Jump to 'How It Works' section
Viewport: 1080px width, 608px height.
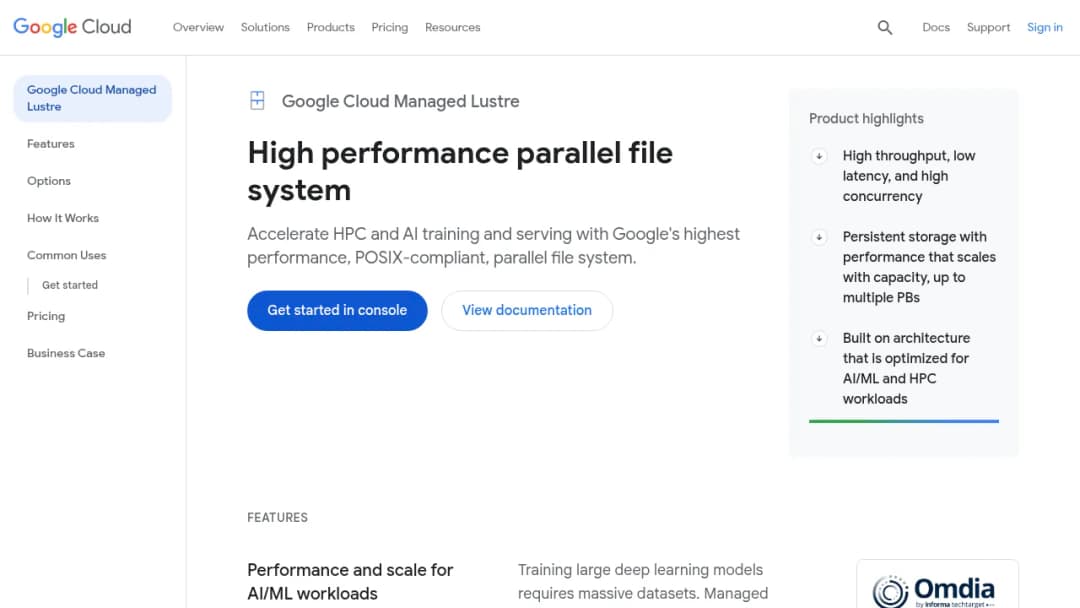click(x=63, y=218)
